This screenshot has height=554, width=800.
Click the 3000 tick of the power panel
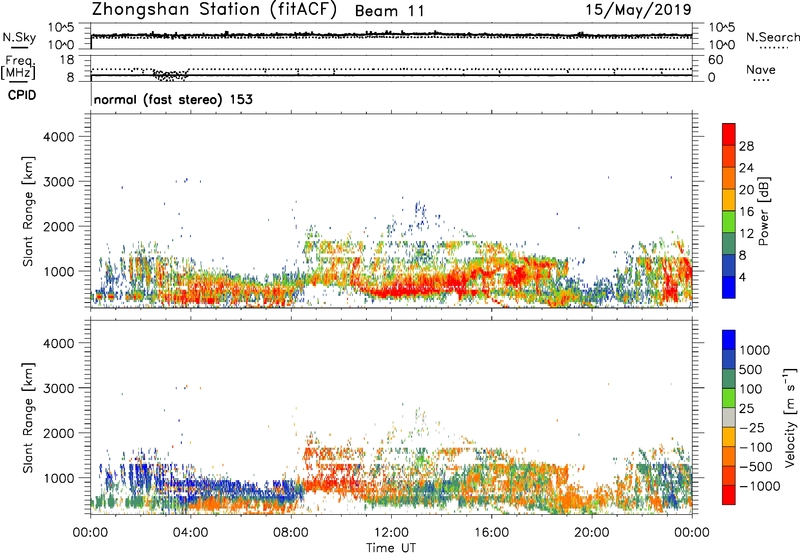pos(59,182)
